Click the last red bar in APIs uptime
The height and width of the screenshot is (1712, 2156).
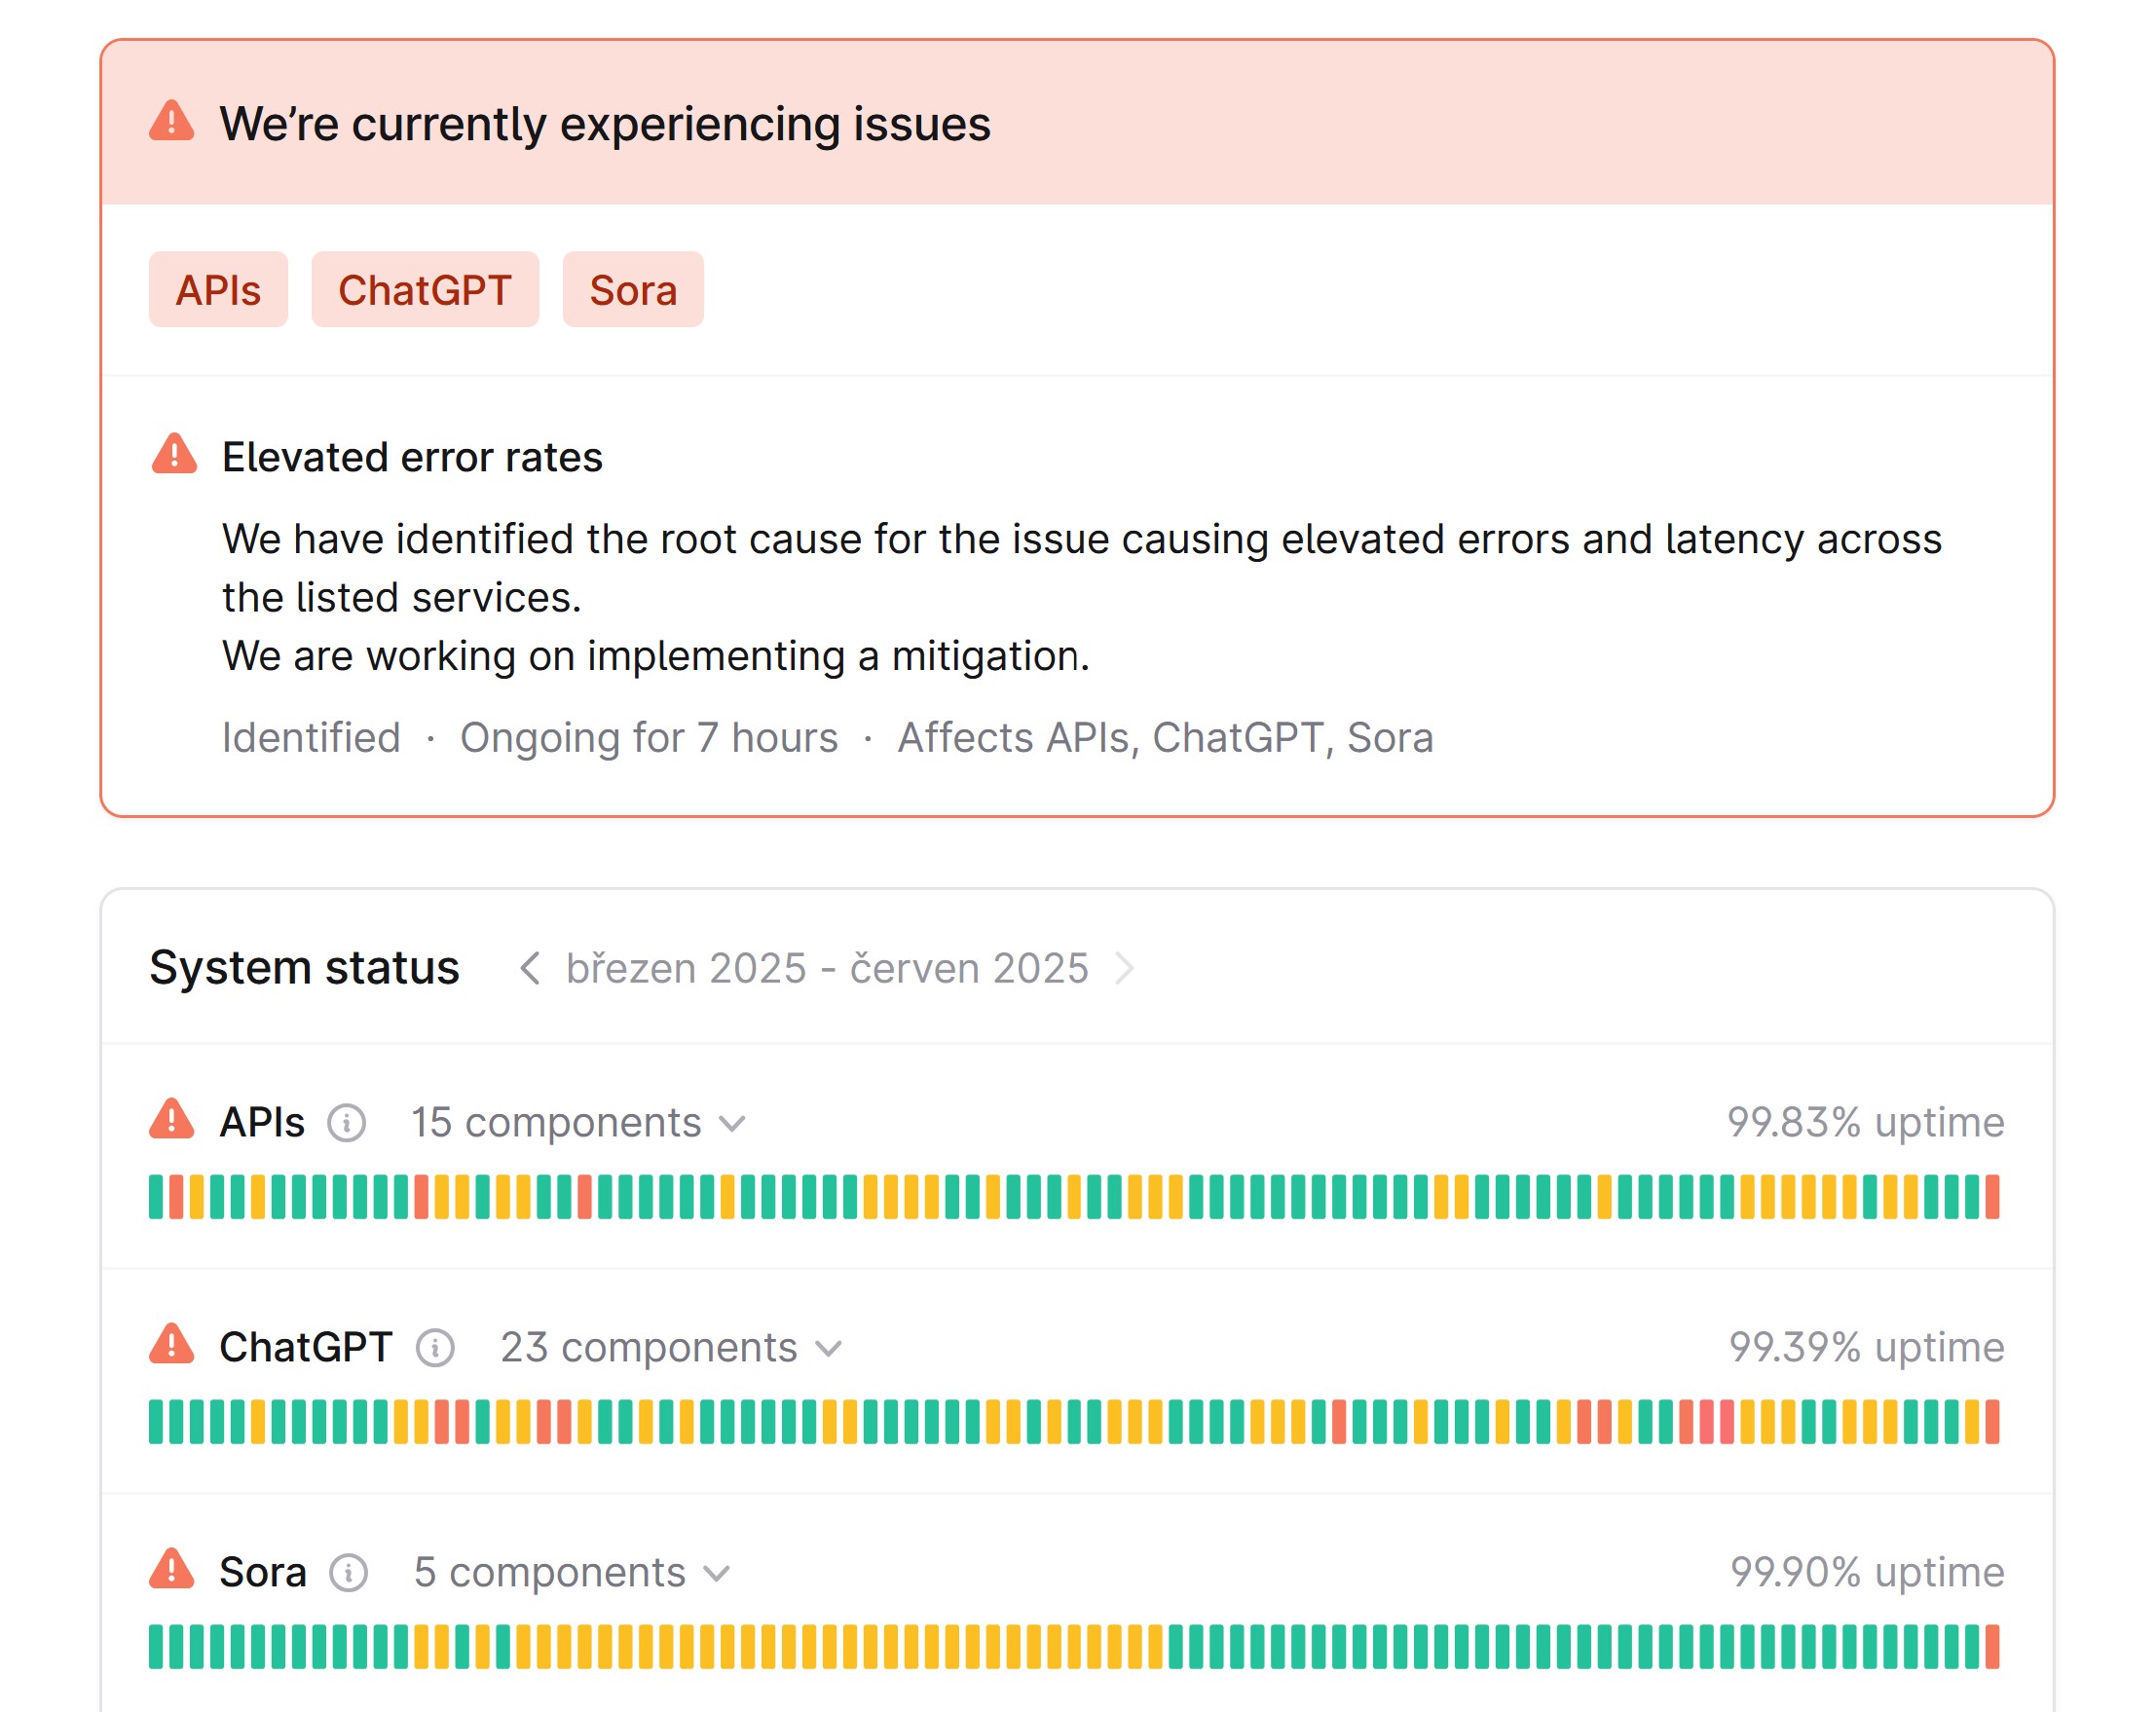click(x=1992, y=1197)
